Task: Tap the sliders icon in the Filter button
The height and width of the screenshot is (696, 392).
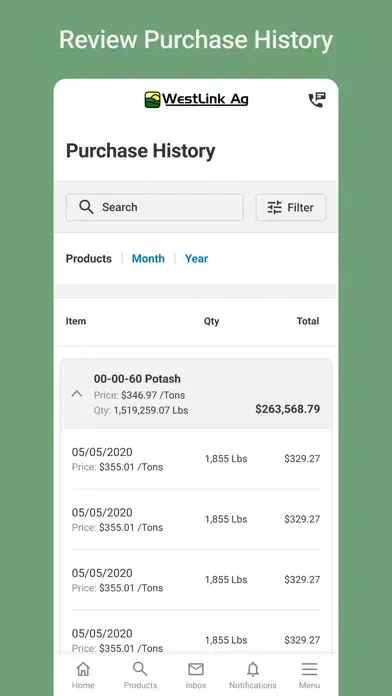Action: [274, 207]
